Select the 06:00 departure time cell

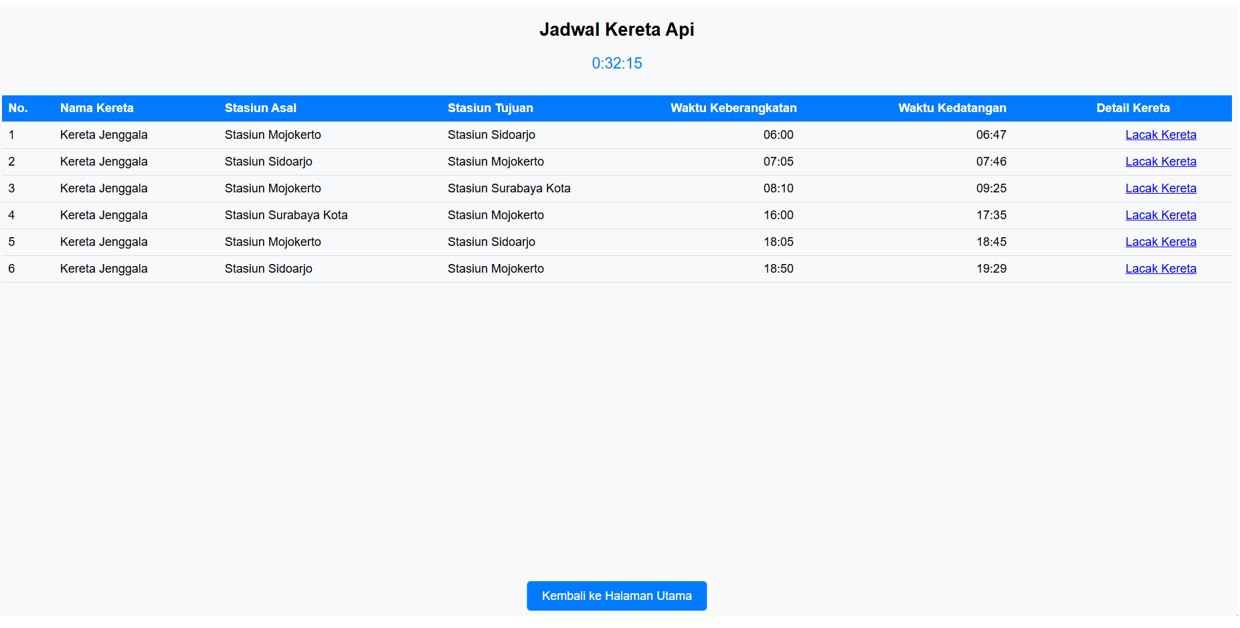click(778, 135)
